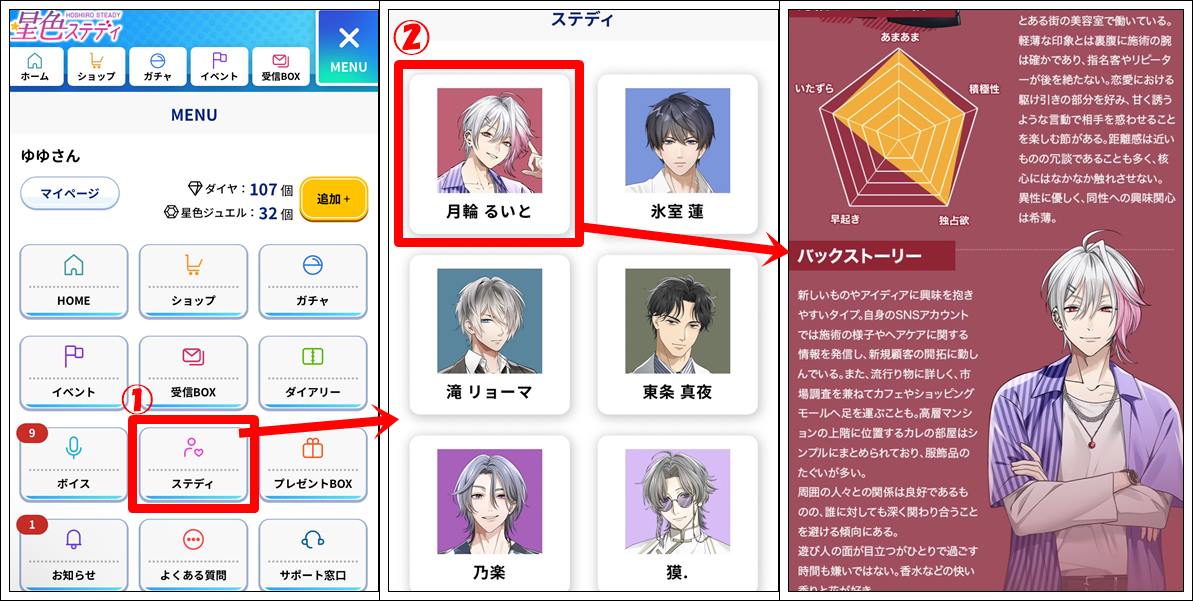Screen dimensions: 1193x601
Task: Click the マイページ button
Action: (x=70, y=193)
